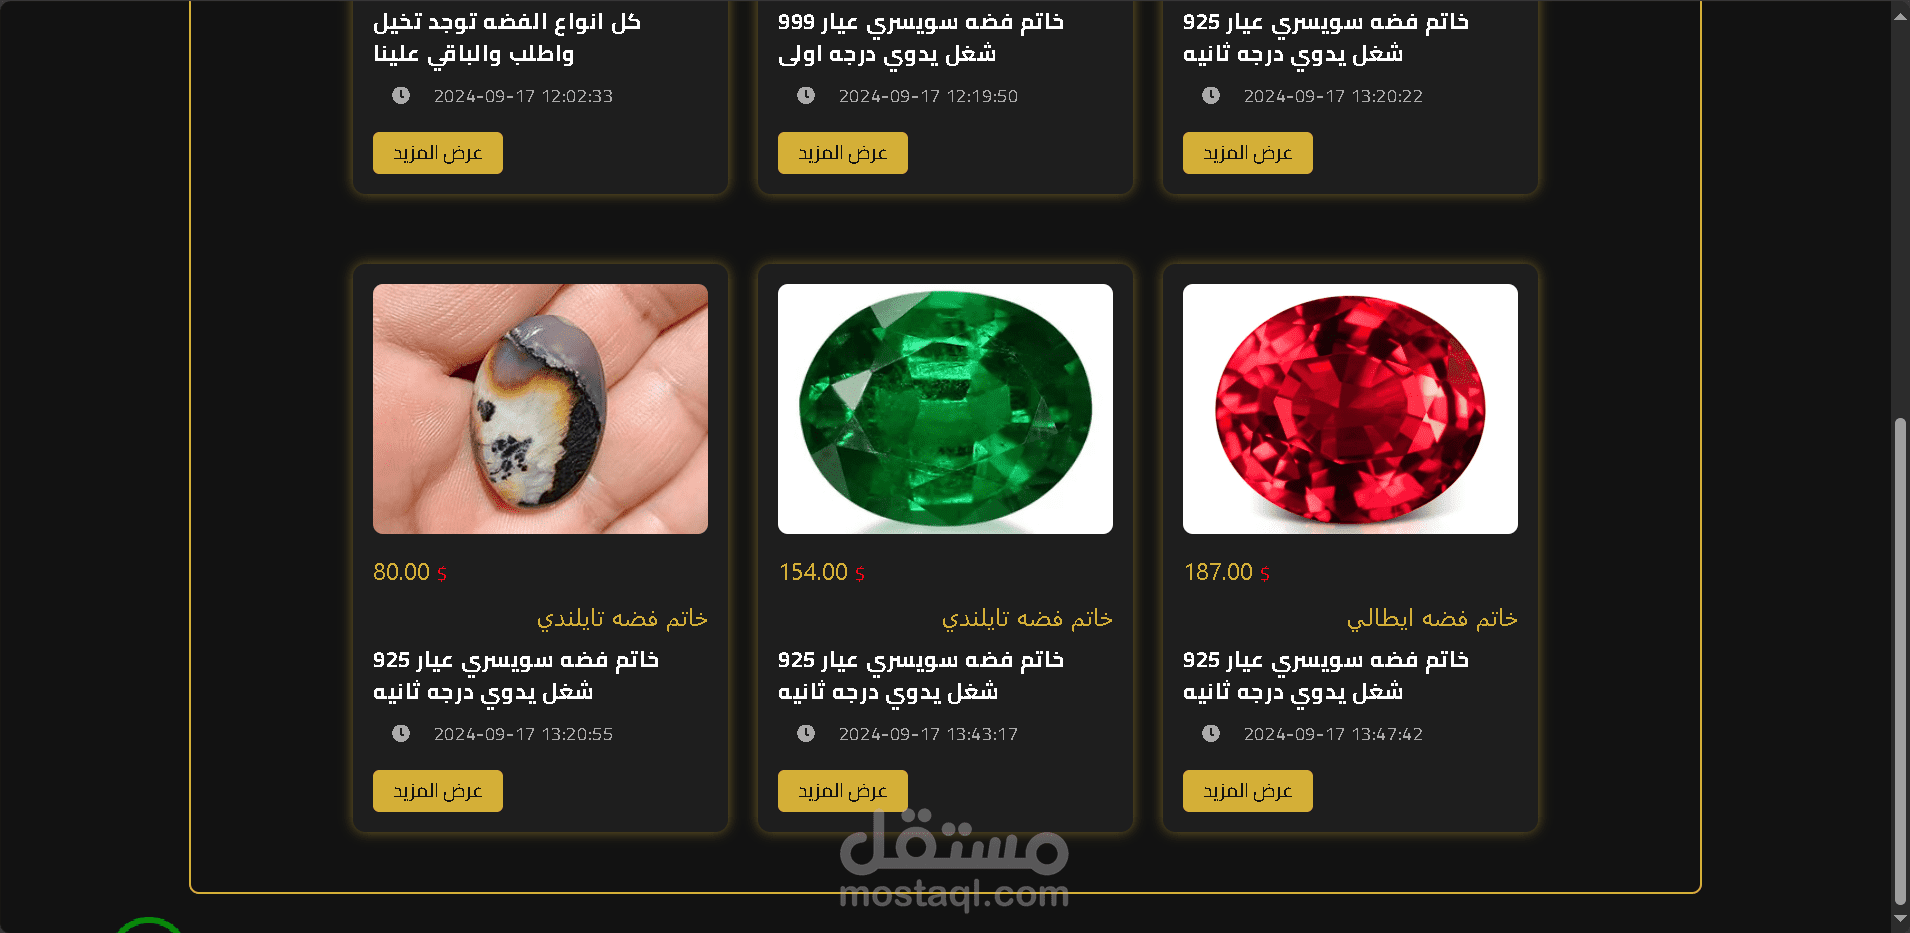
Task: Select خاتم فضه تايلندي link under 154.00
Action: tap(1027, 619)
